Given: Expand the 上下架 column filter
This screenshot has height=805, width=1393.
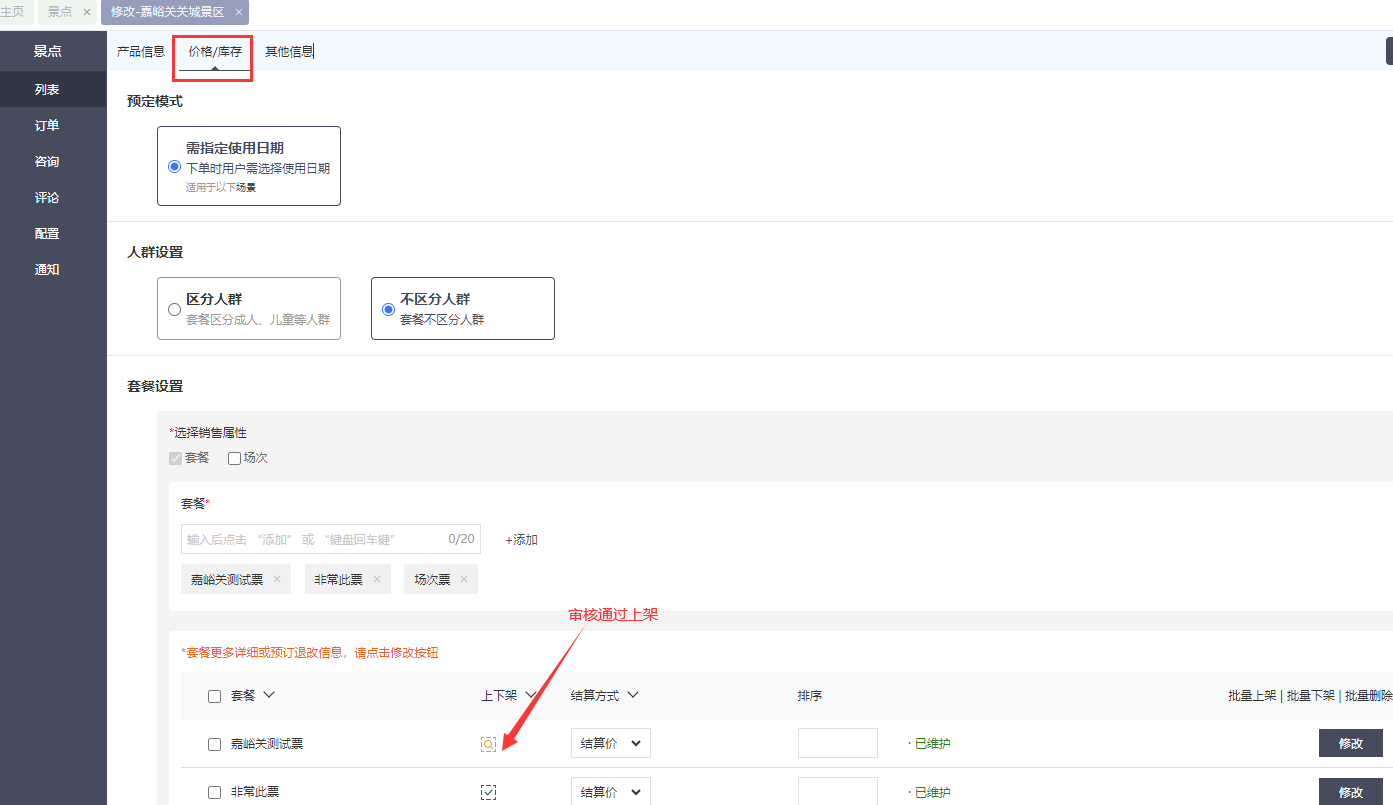Looking at the screenshot, I should (531, 695).
